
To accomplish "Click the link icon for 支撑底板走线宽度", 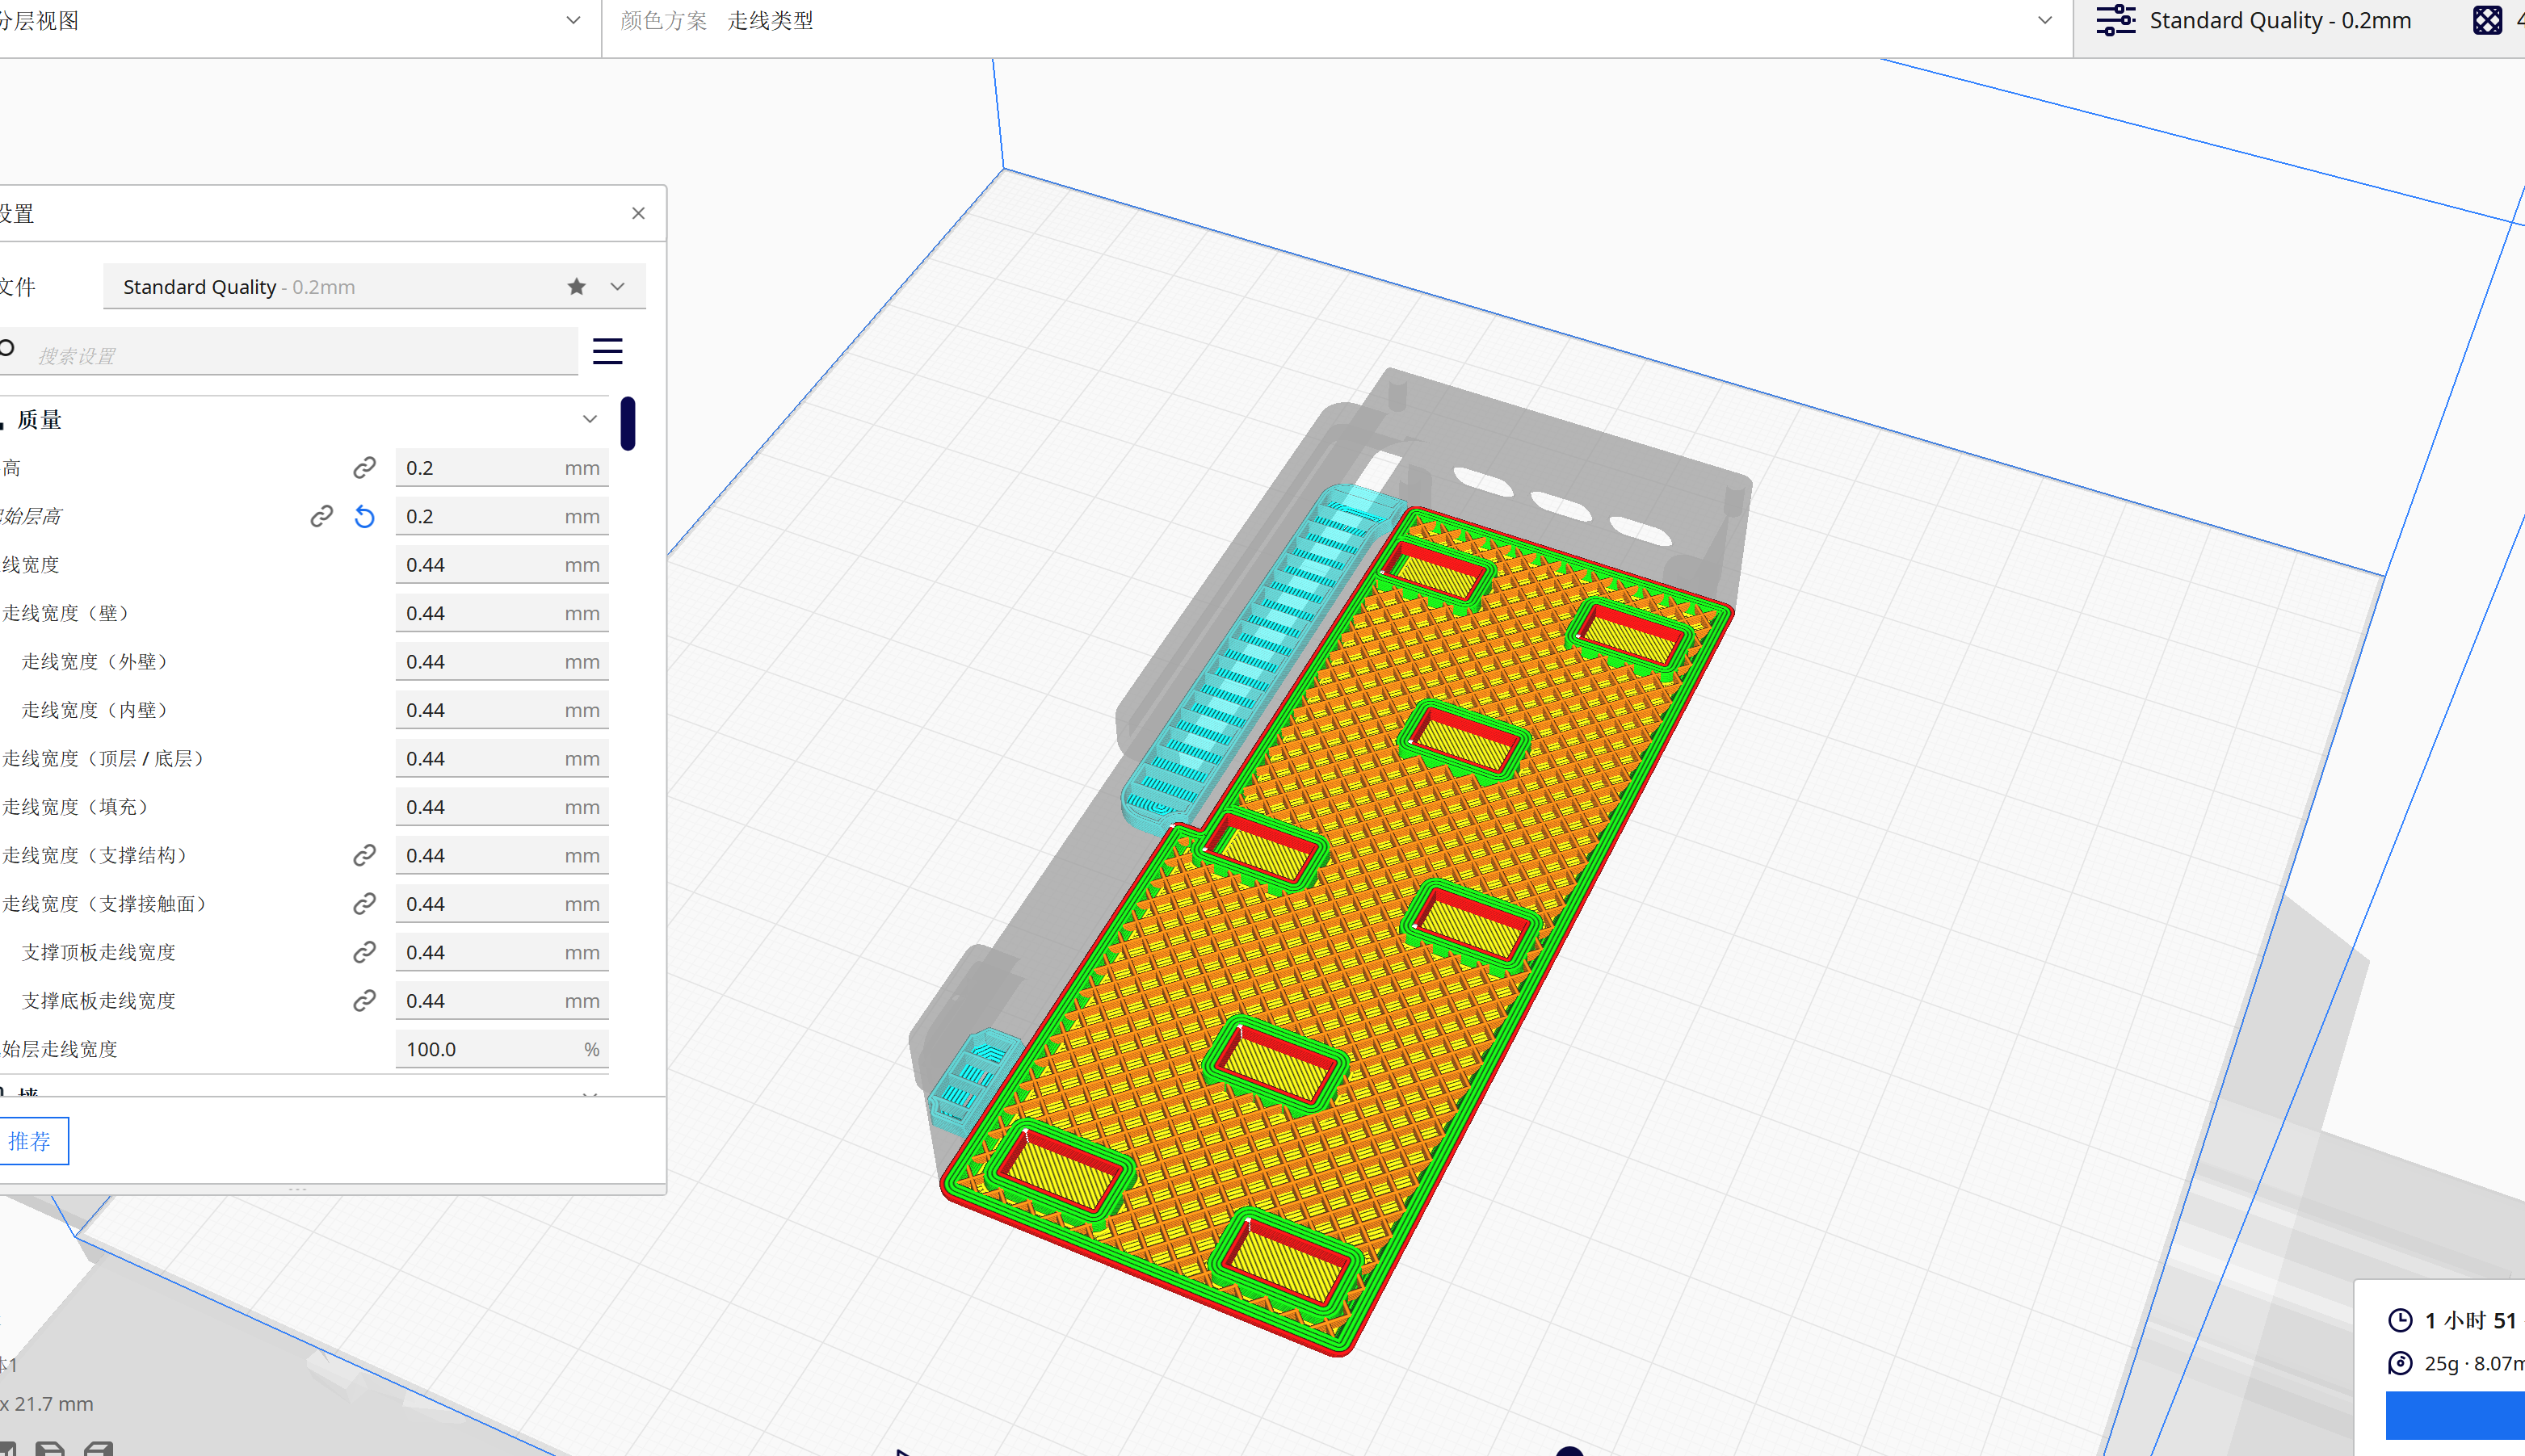I will [364, 1001].
